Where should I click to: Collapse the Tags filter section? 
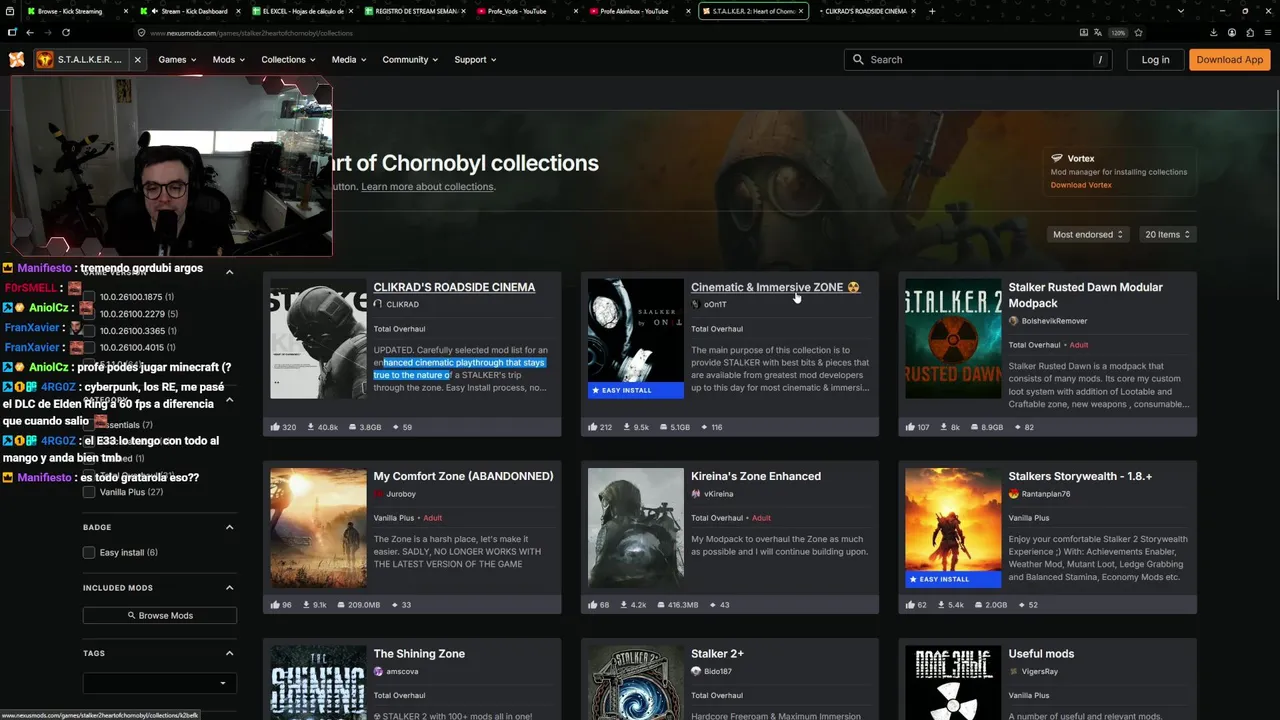229,653
